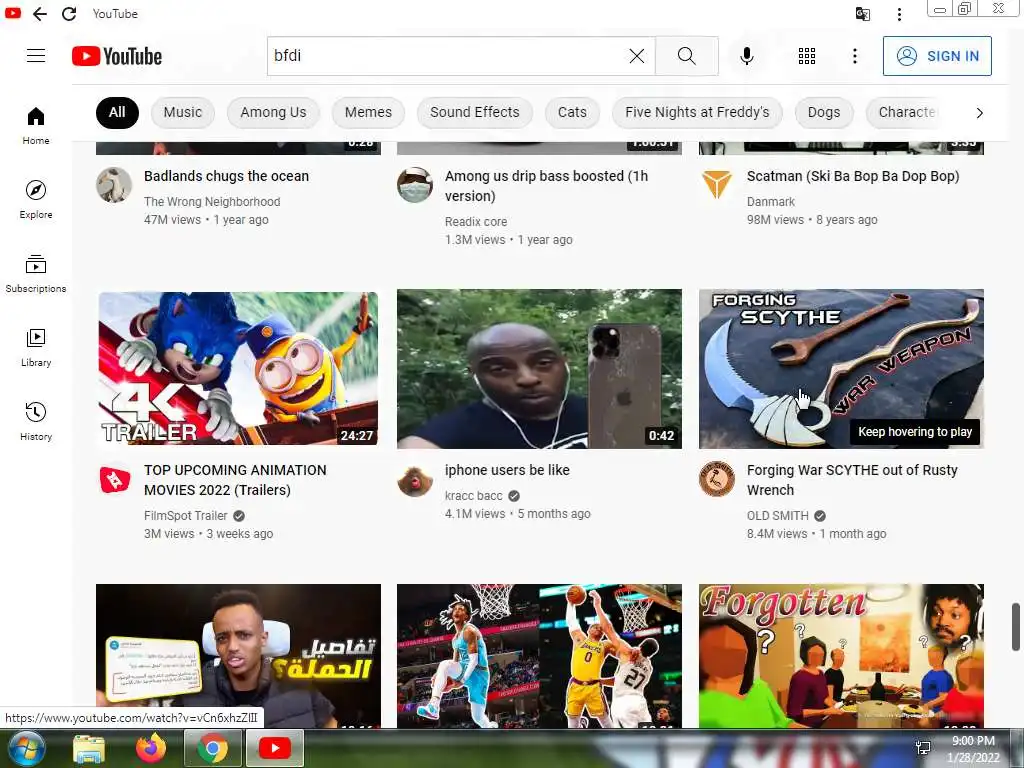This screenshot has height=768, width=1024.
Task: Open Explore in the sidebar
Action: tap(36, 199)
